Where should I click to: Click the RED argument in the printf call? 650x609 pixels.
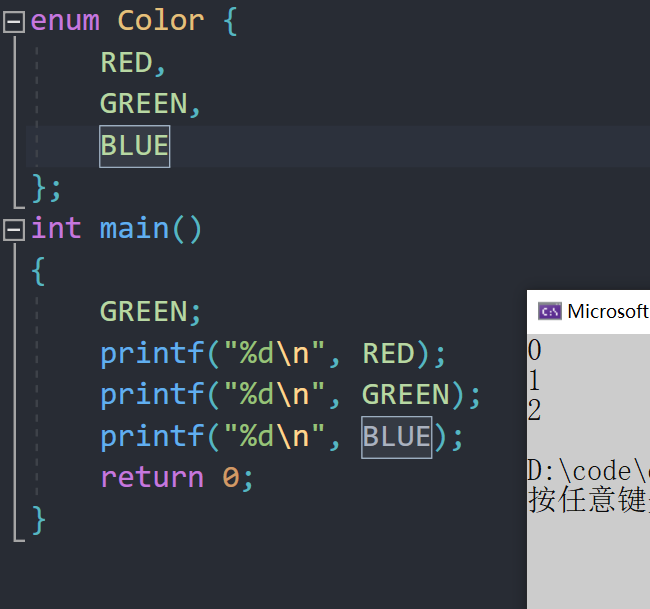(388, 354)
